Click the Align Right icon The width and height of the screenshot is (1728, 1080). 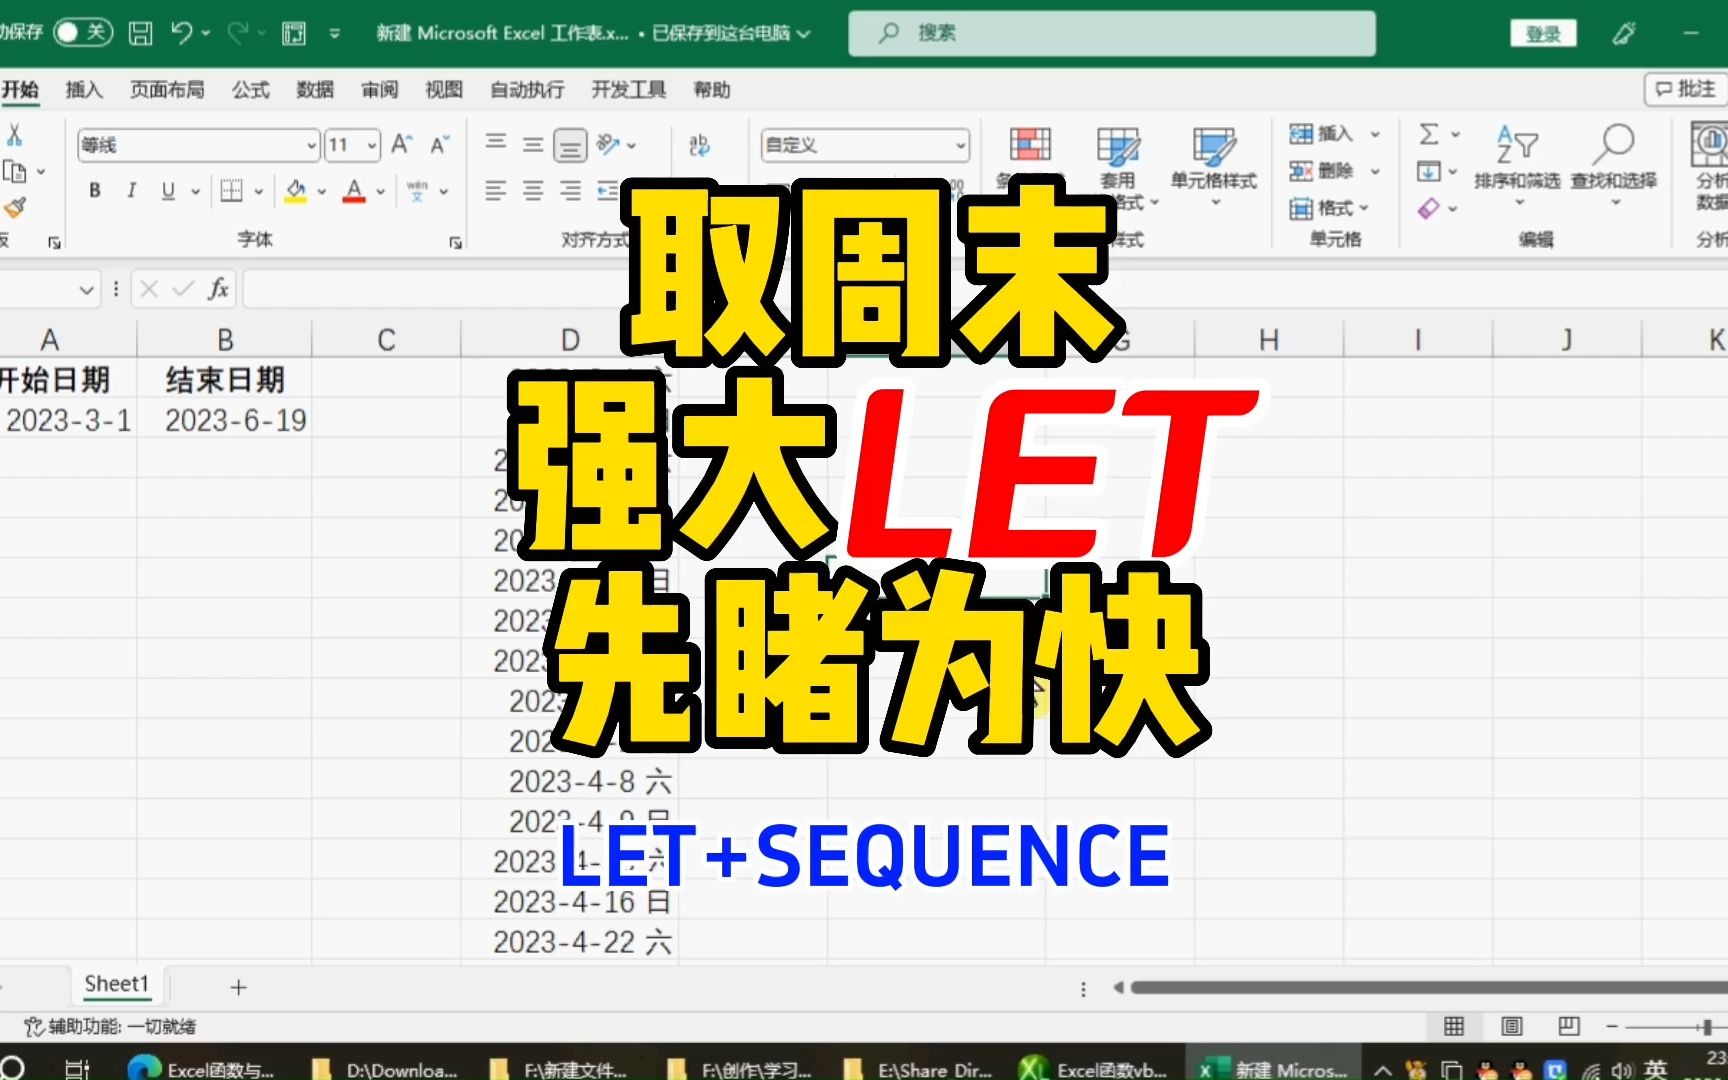point(570,190)
